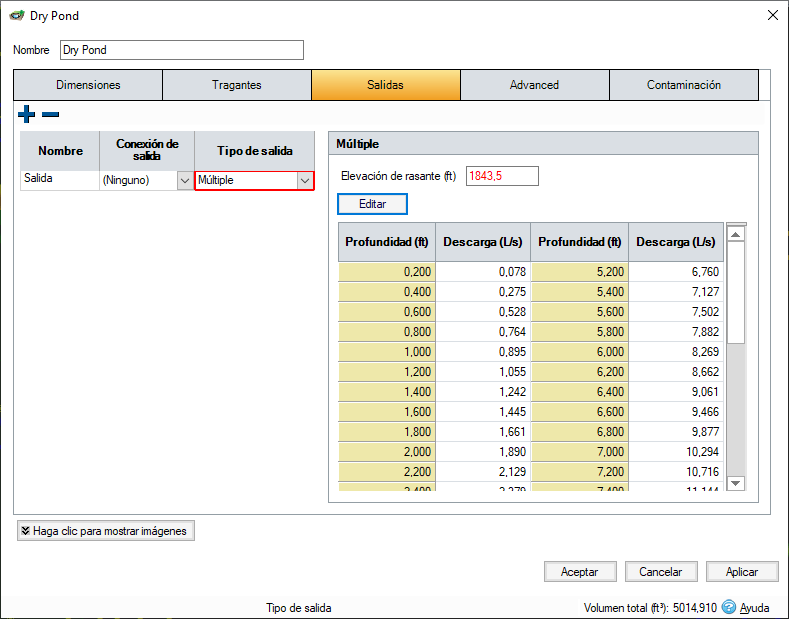Click the Dry Pond title bar icon
The width and height of the screenshot is (789, 619).
coord(17,16)
